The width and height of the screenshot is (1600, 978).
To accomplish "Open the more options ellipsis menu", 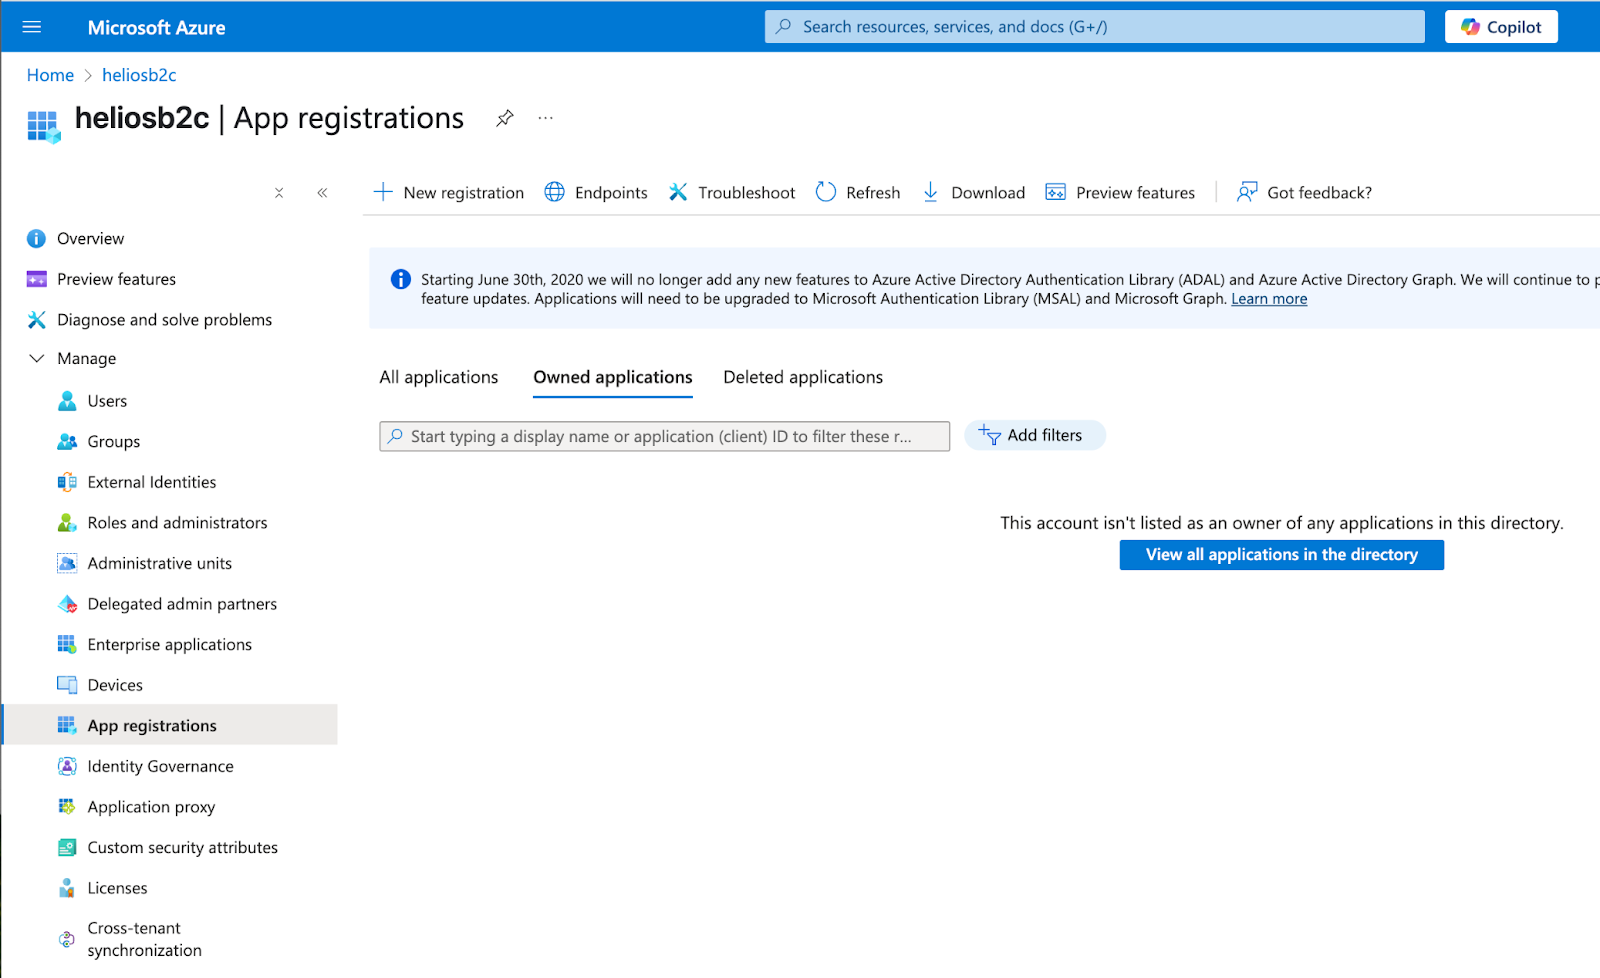I will coord(545,118).
